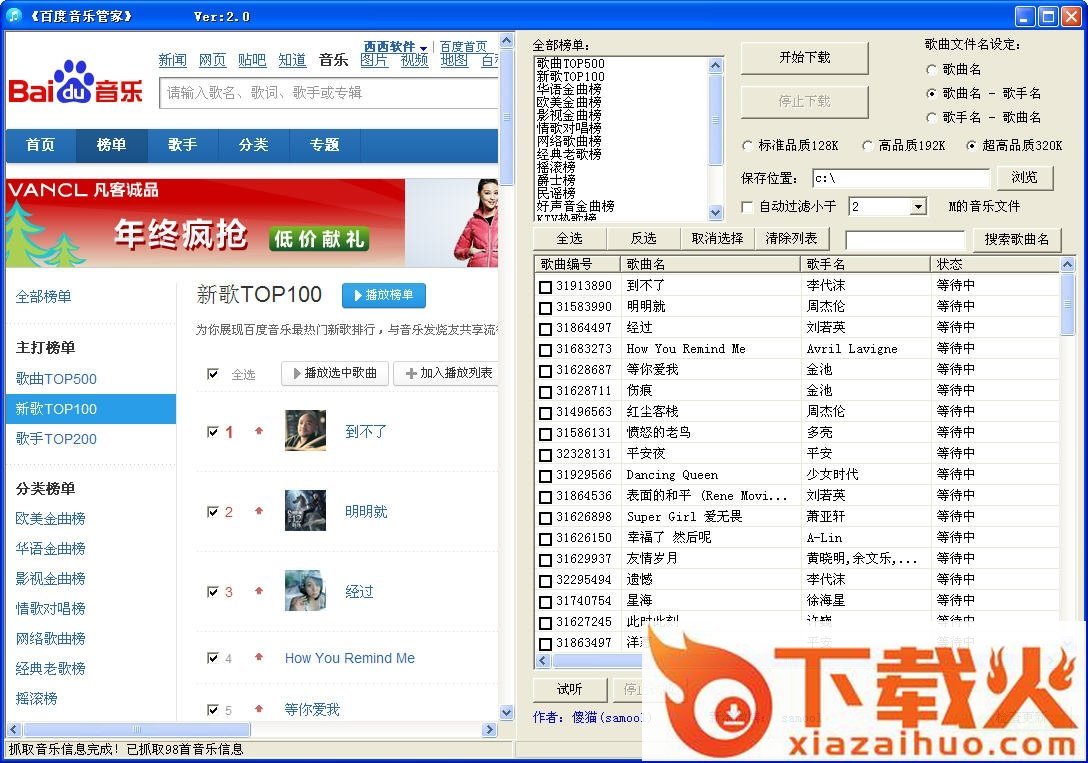Click the red trend arrow beside 明明就
Screen dimensions: 1088x763
click(x=259, y=511)
